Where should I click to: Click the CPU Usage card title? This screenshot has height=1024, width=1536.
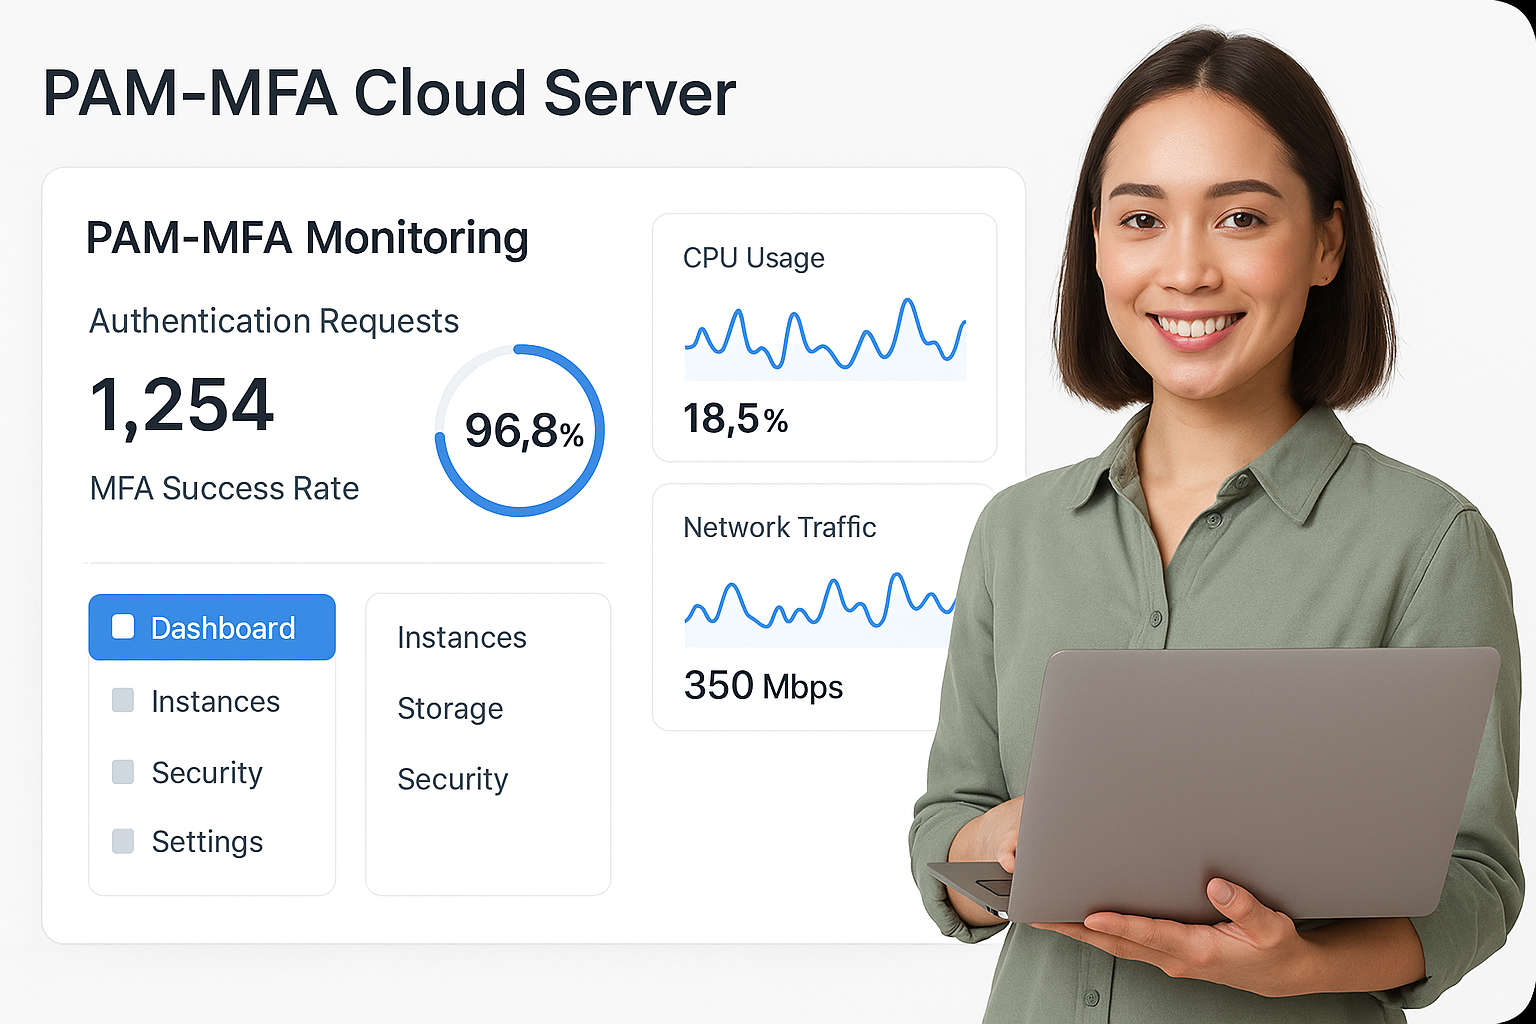[753, 258]
